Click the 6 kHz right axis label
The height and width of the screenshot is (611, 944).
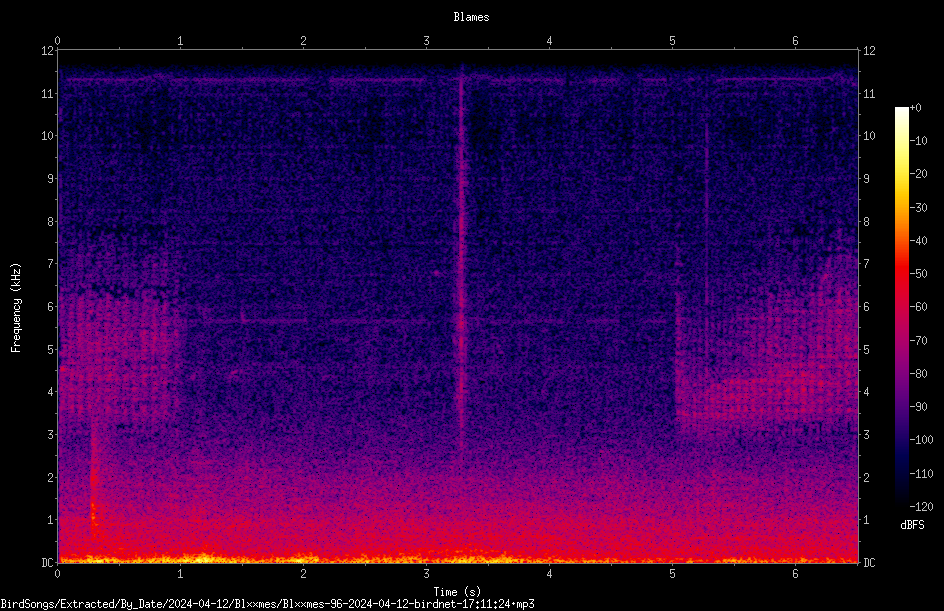coord(866,307)
